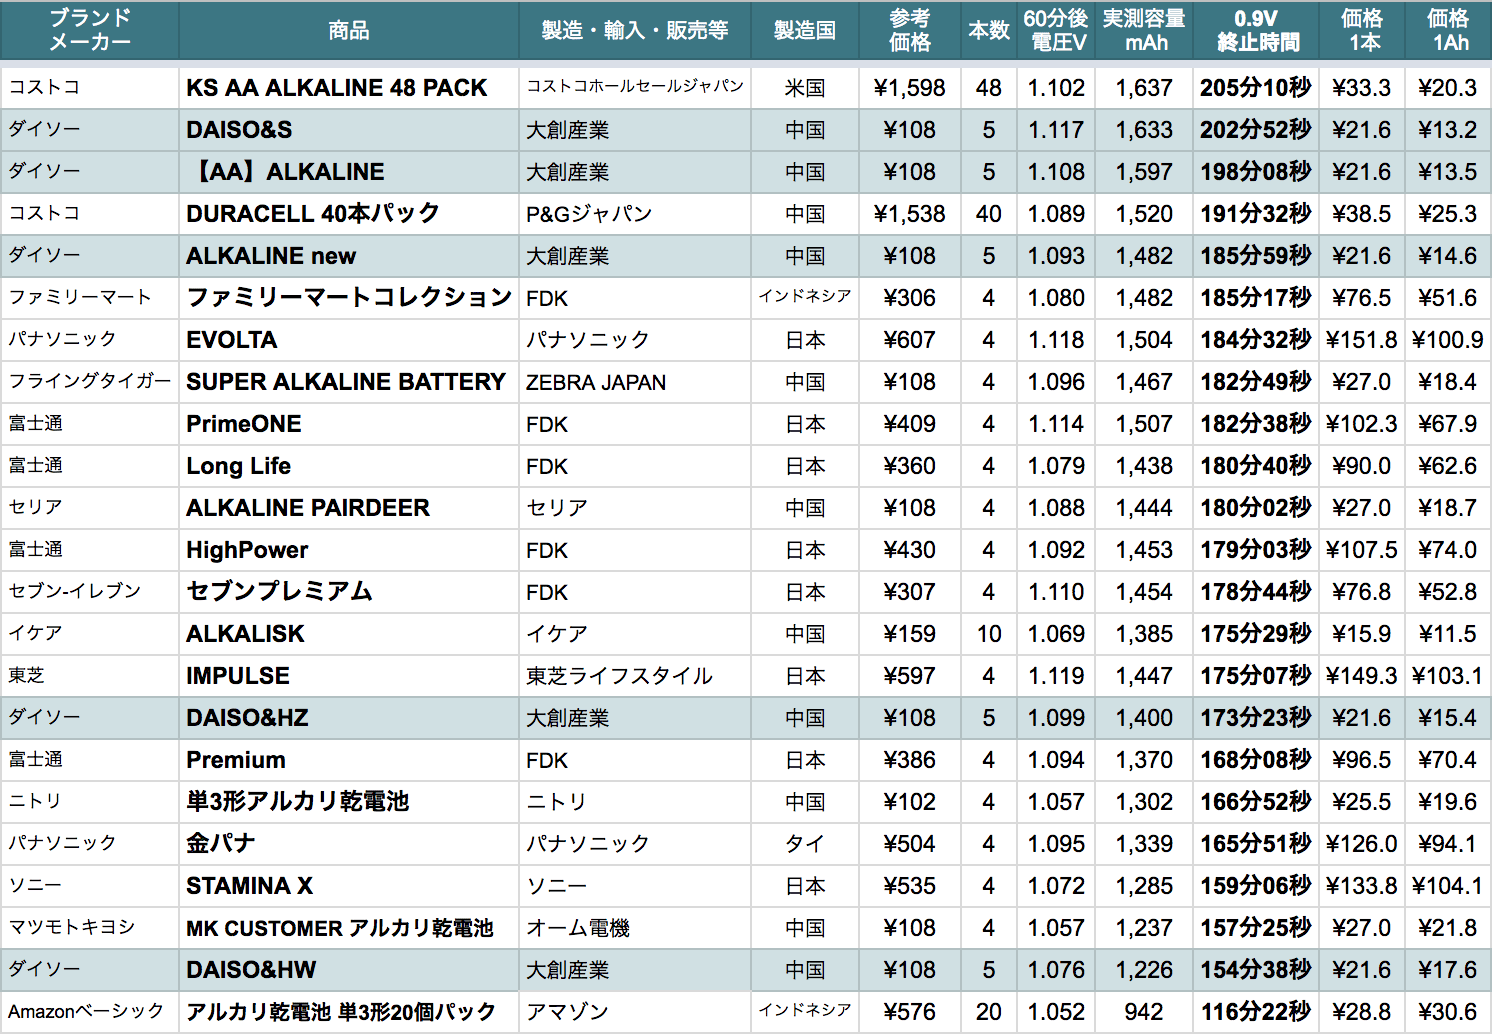Click the 実測容量mAh column header
Screen dimensions: 1492x1034
click(x=1144, y=30)
